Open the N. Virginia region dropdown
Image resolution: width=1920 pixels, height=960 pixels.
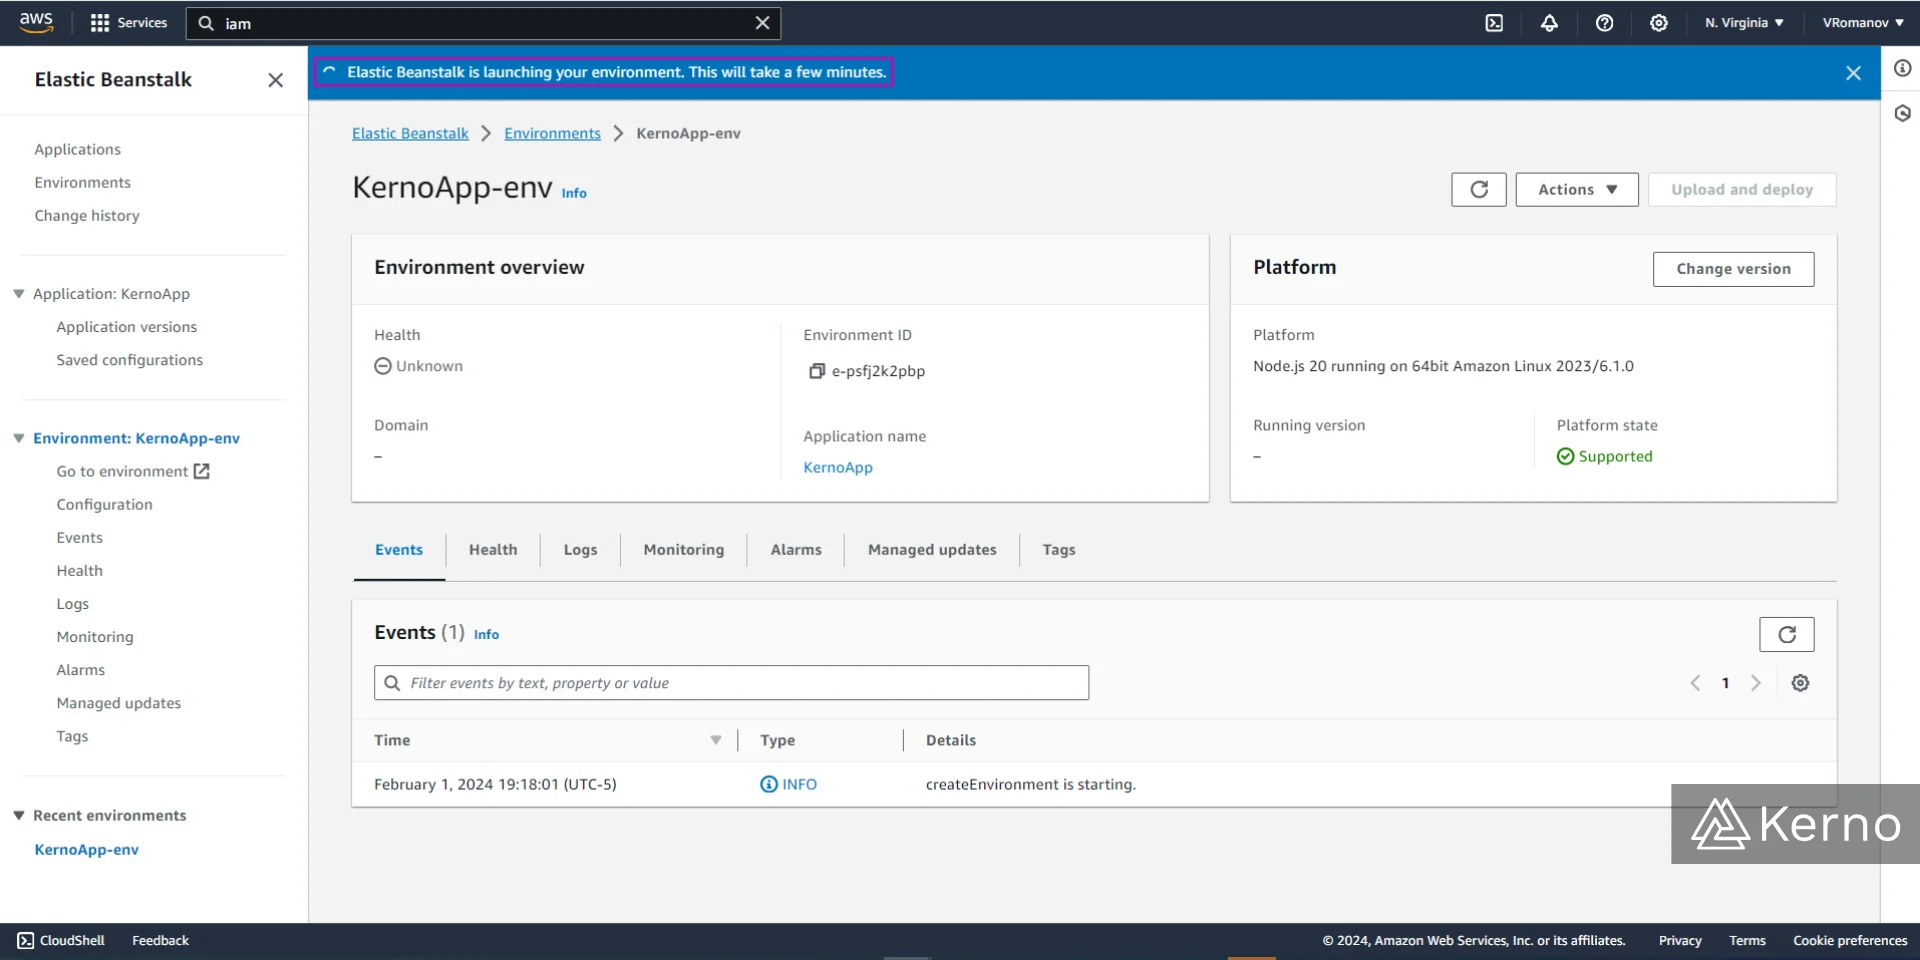pyautogui.click(x=1744, y=23)
